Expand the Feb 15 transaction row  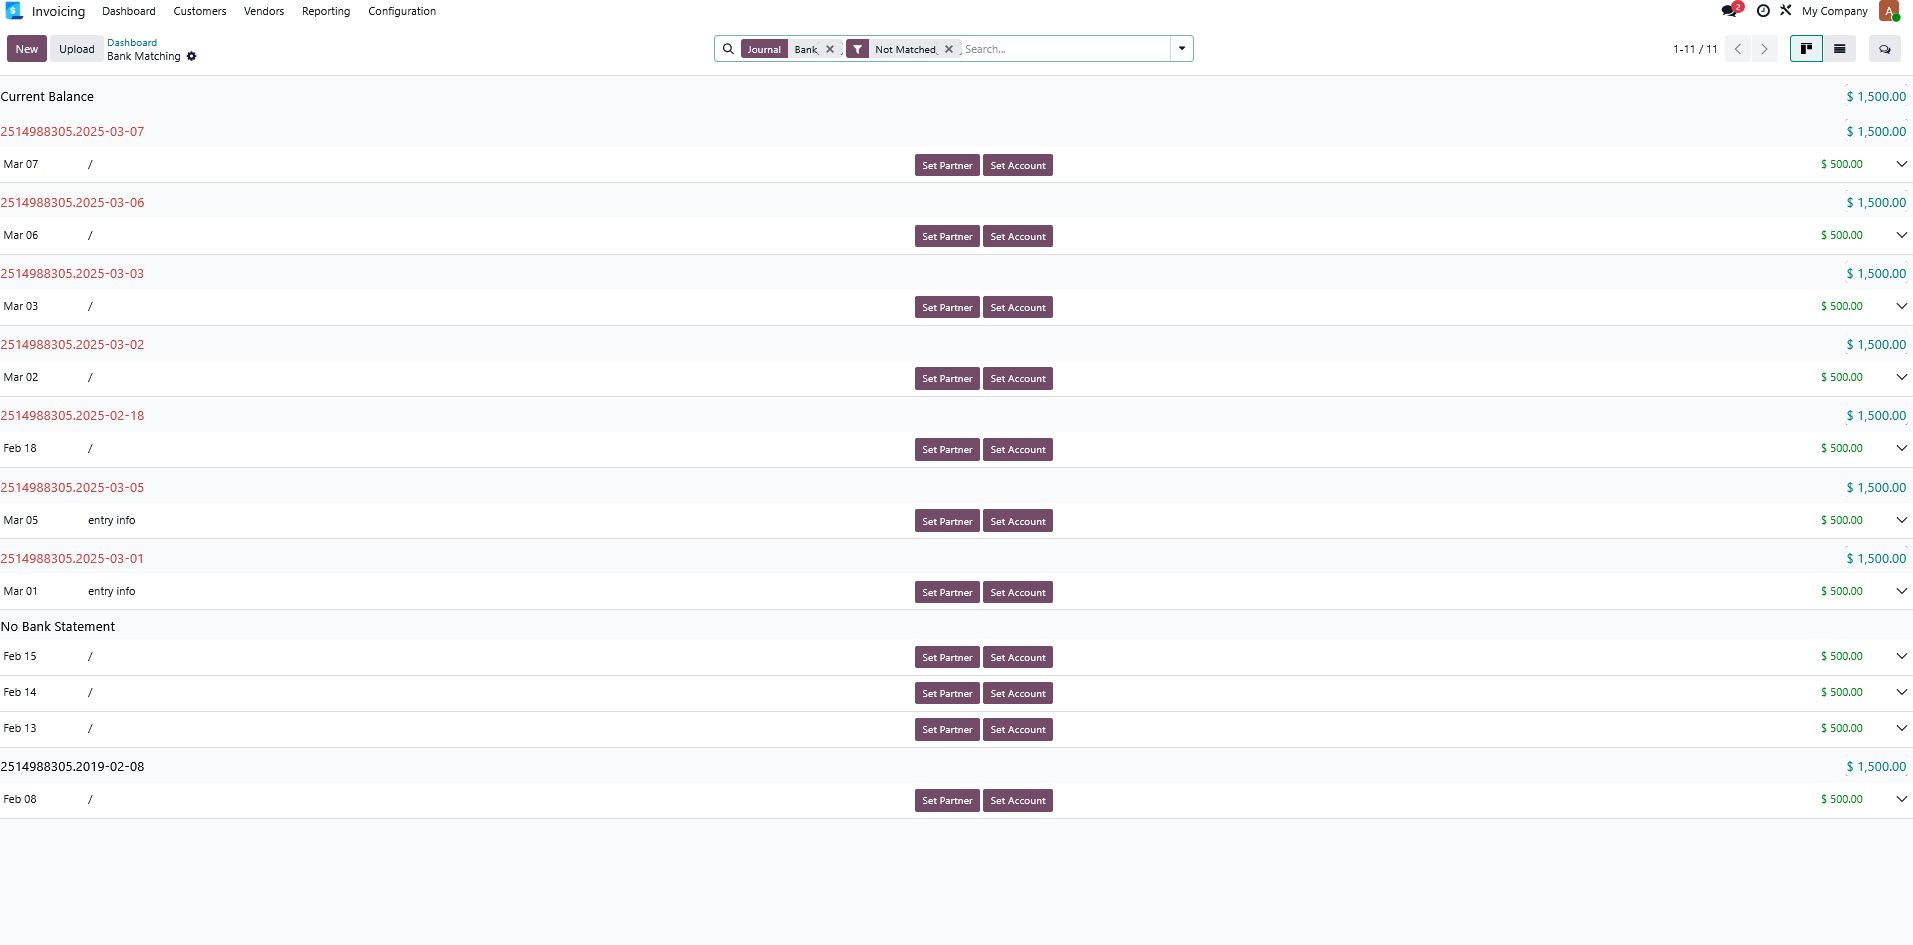coord(1900,656)
